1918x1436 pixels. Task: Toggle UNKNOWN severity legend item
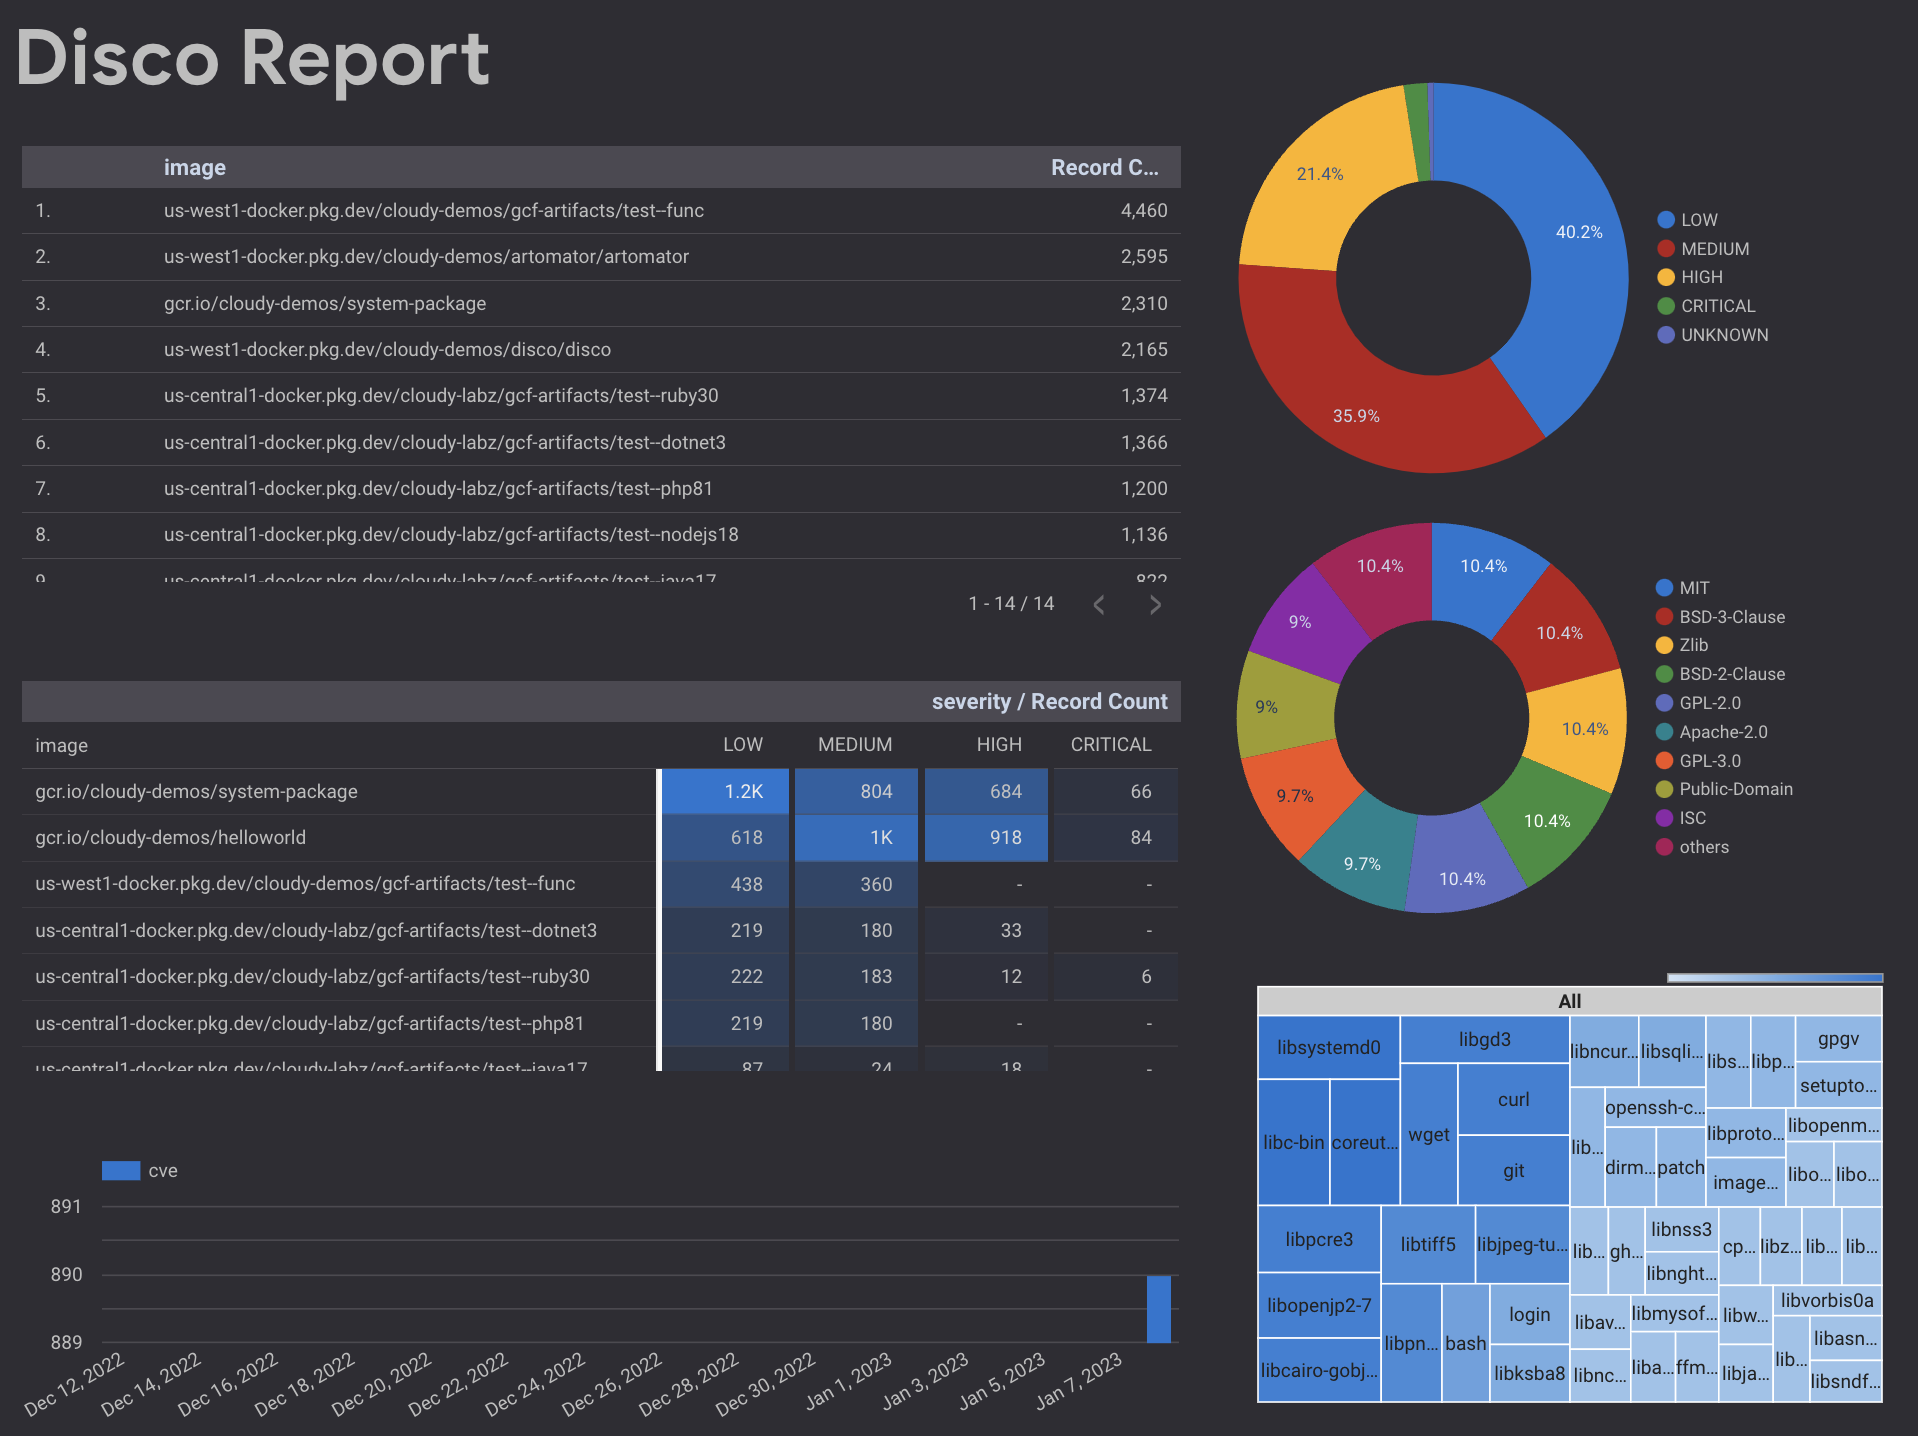coord(1713,335)
